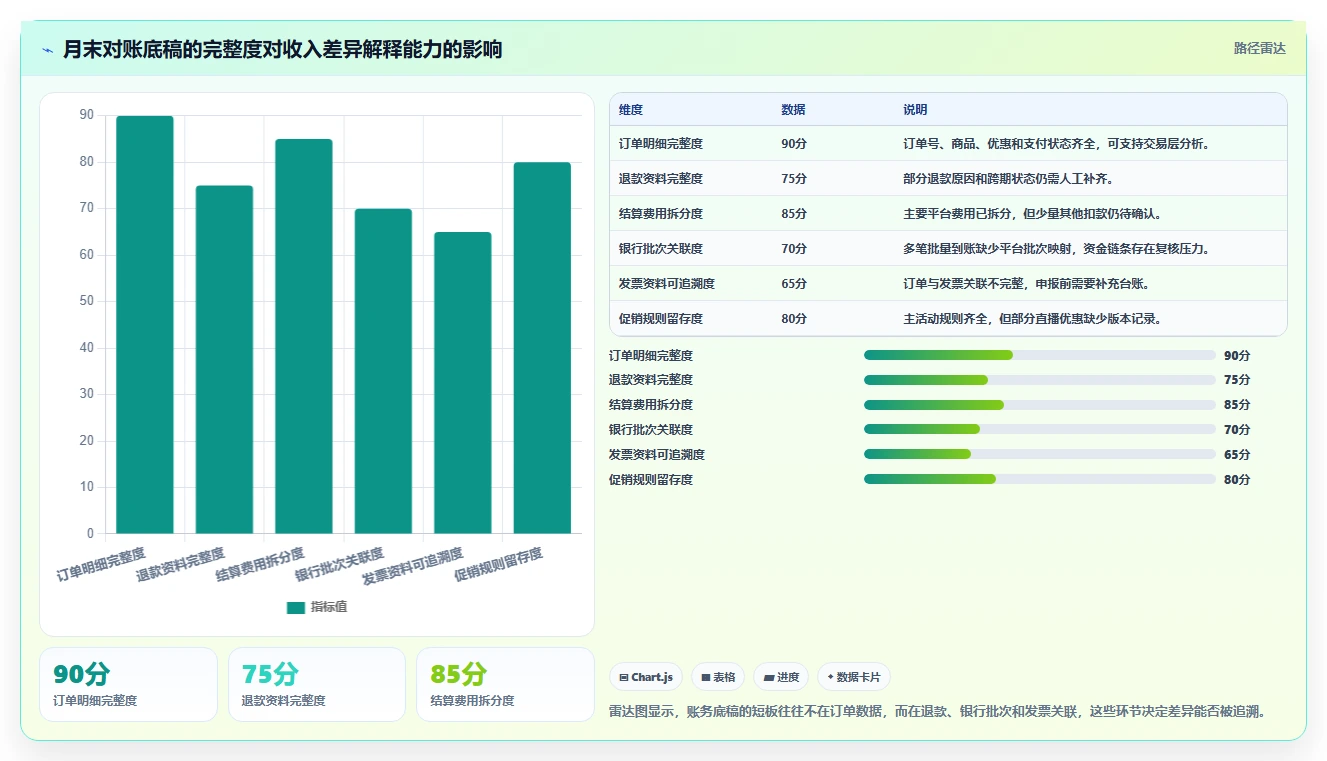The width and height of the screenshot is (1327, 761).
Task: Open the 85分 结算费用拆分度 data card
Action: 505,684
